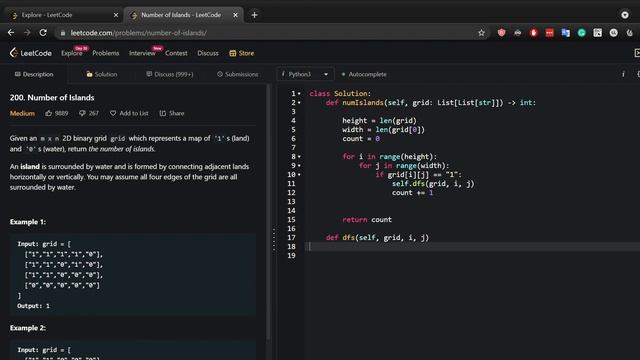
Task: Click the problem description scrollbar
Action: click(268, 212)
